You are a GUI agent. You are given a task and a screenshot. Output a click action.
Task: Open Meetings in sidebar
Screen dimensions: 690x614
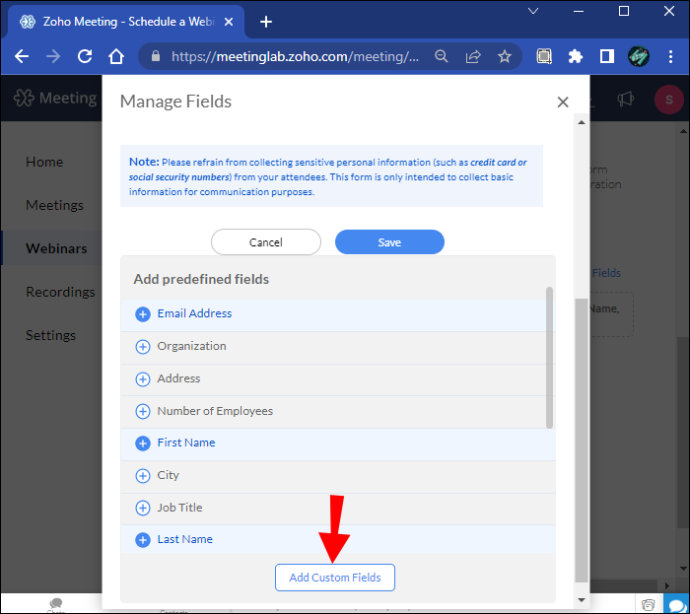[55, 205]
